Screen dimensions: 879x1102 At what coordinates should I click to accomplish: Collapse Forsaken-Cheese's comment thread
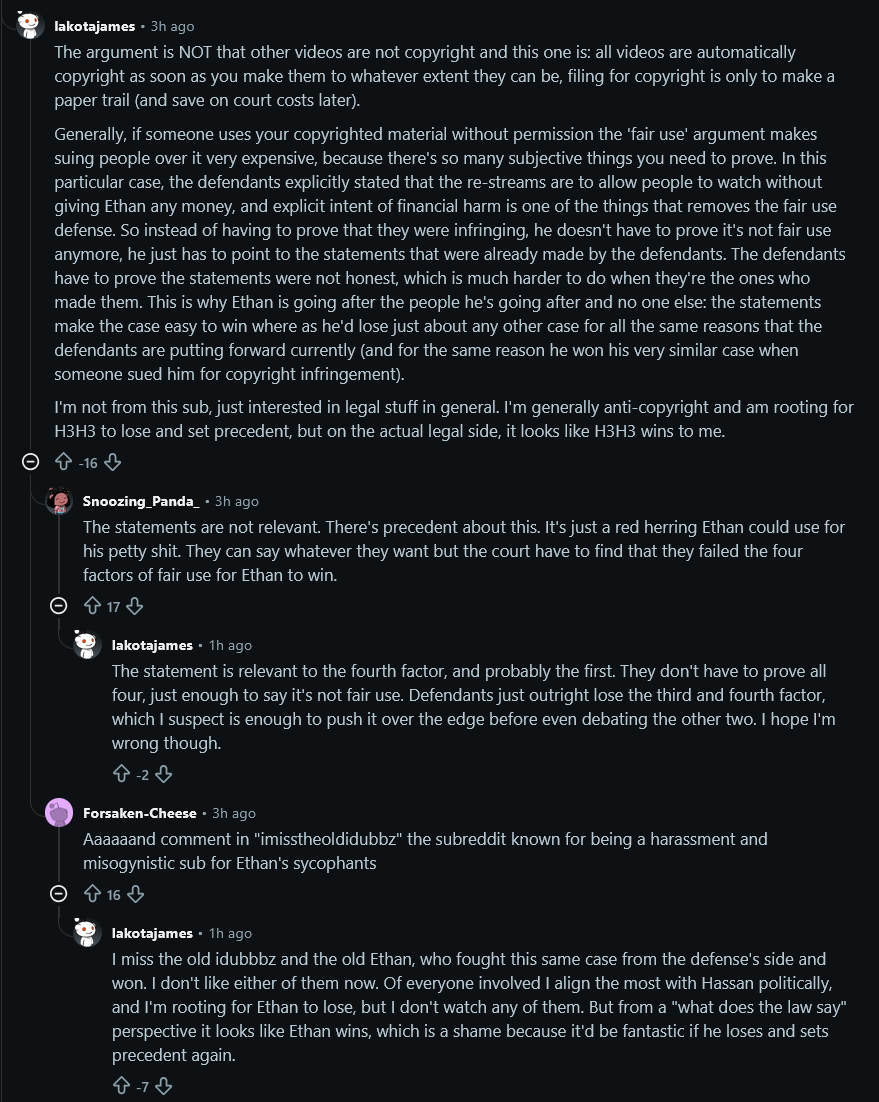59,893
